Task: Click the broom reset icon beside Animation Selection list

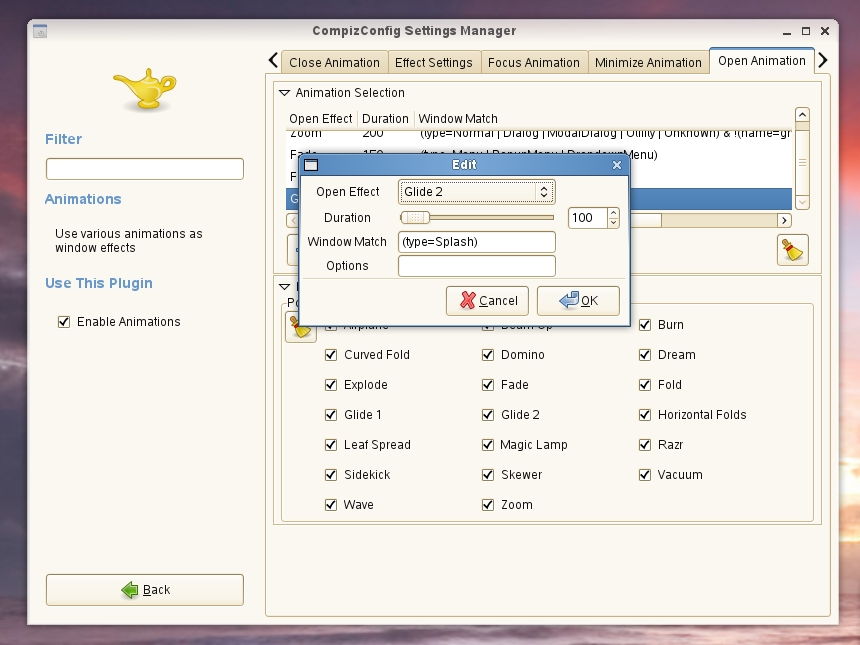Action: pos(793,250)
